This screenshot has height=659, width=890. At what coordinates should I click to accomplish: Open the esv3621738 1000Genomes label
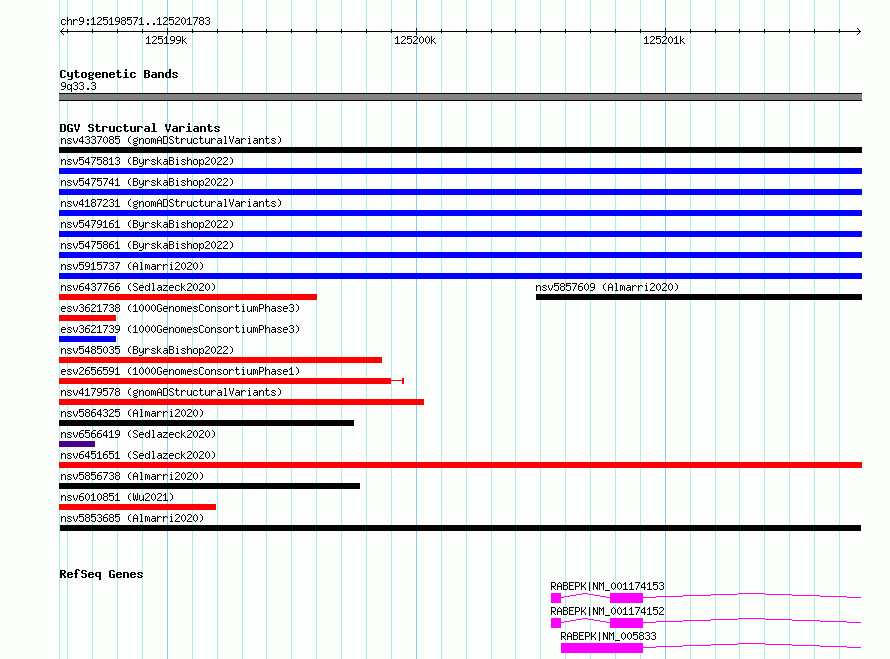[180, 308]
